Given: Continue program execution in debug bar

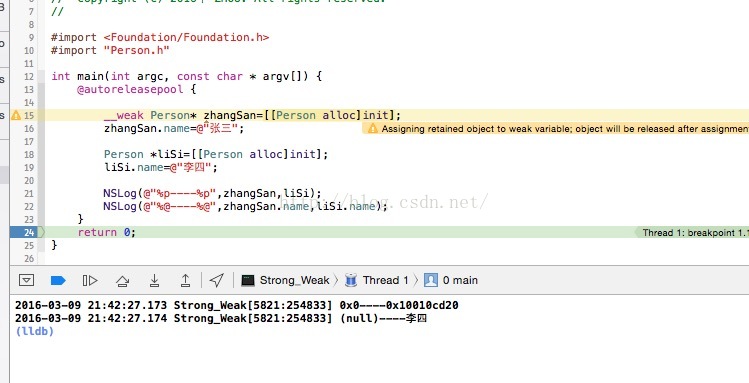Looking at the screenshot, I should pos(90,280).
